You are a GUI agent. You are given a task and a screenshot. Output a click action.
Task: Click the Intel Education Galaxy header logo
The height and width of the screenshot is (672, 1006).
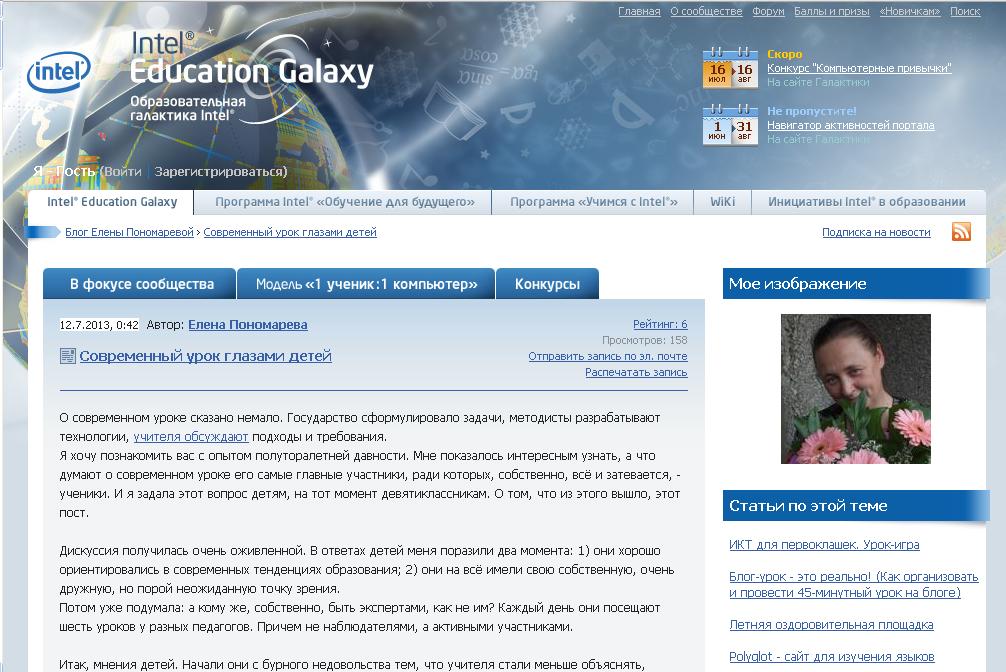pos(252,77)
